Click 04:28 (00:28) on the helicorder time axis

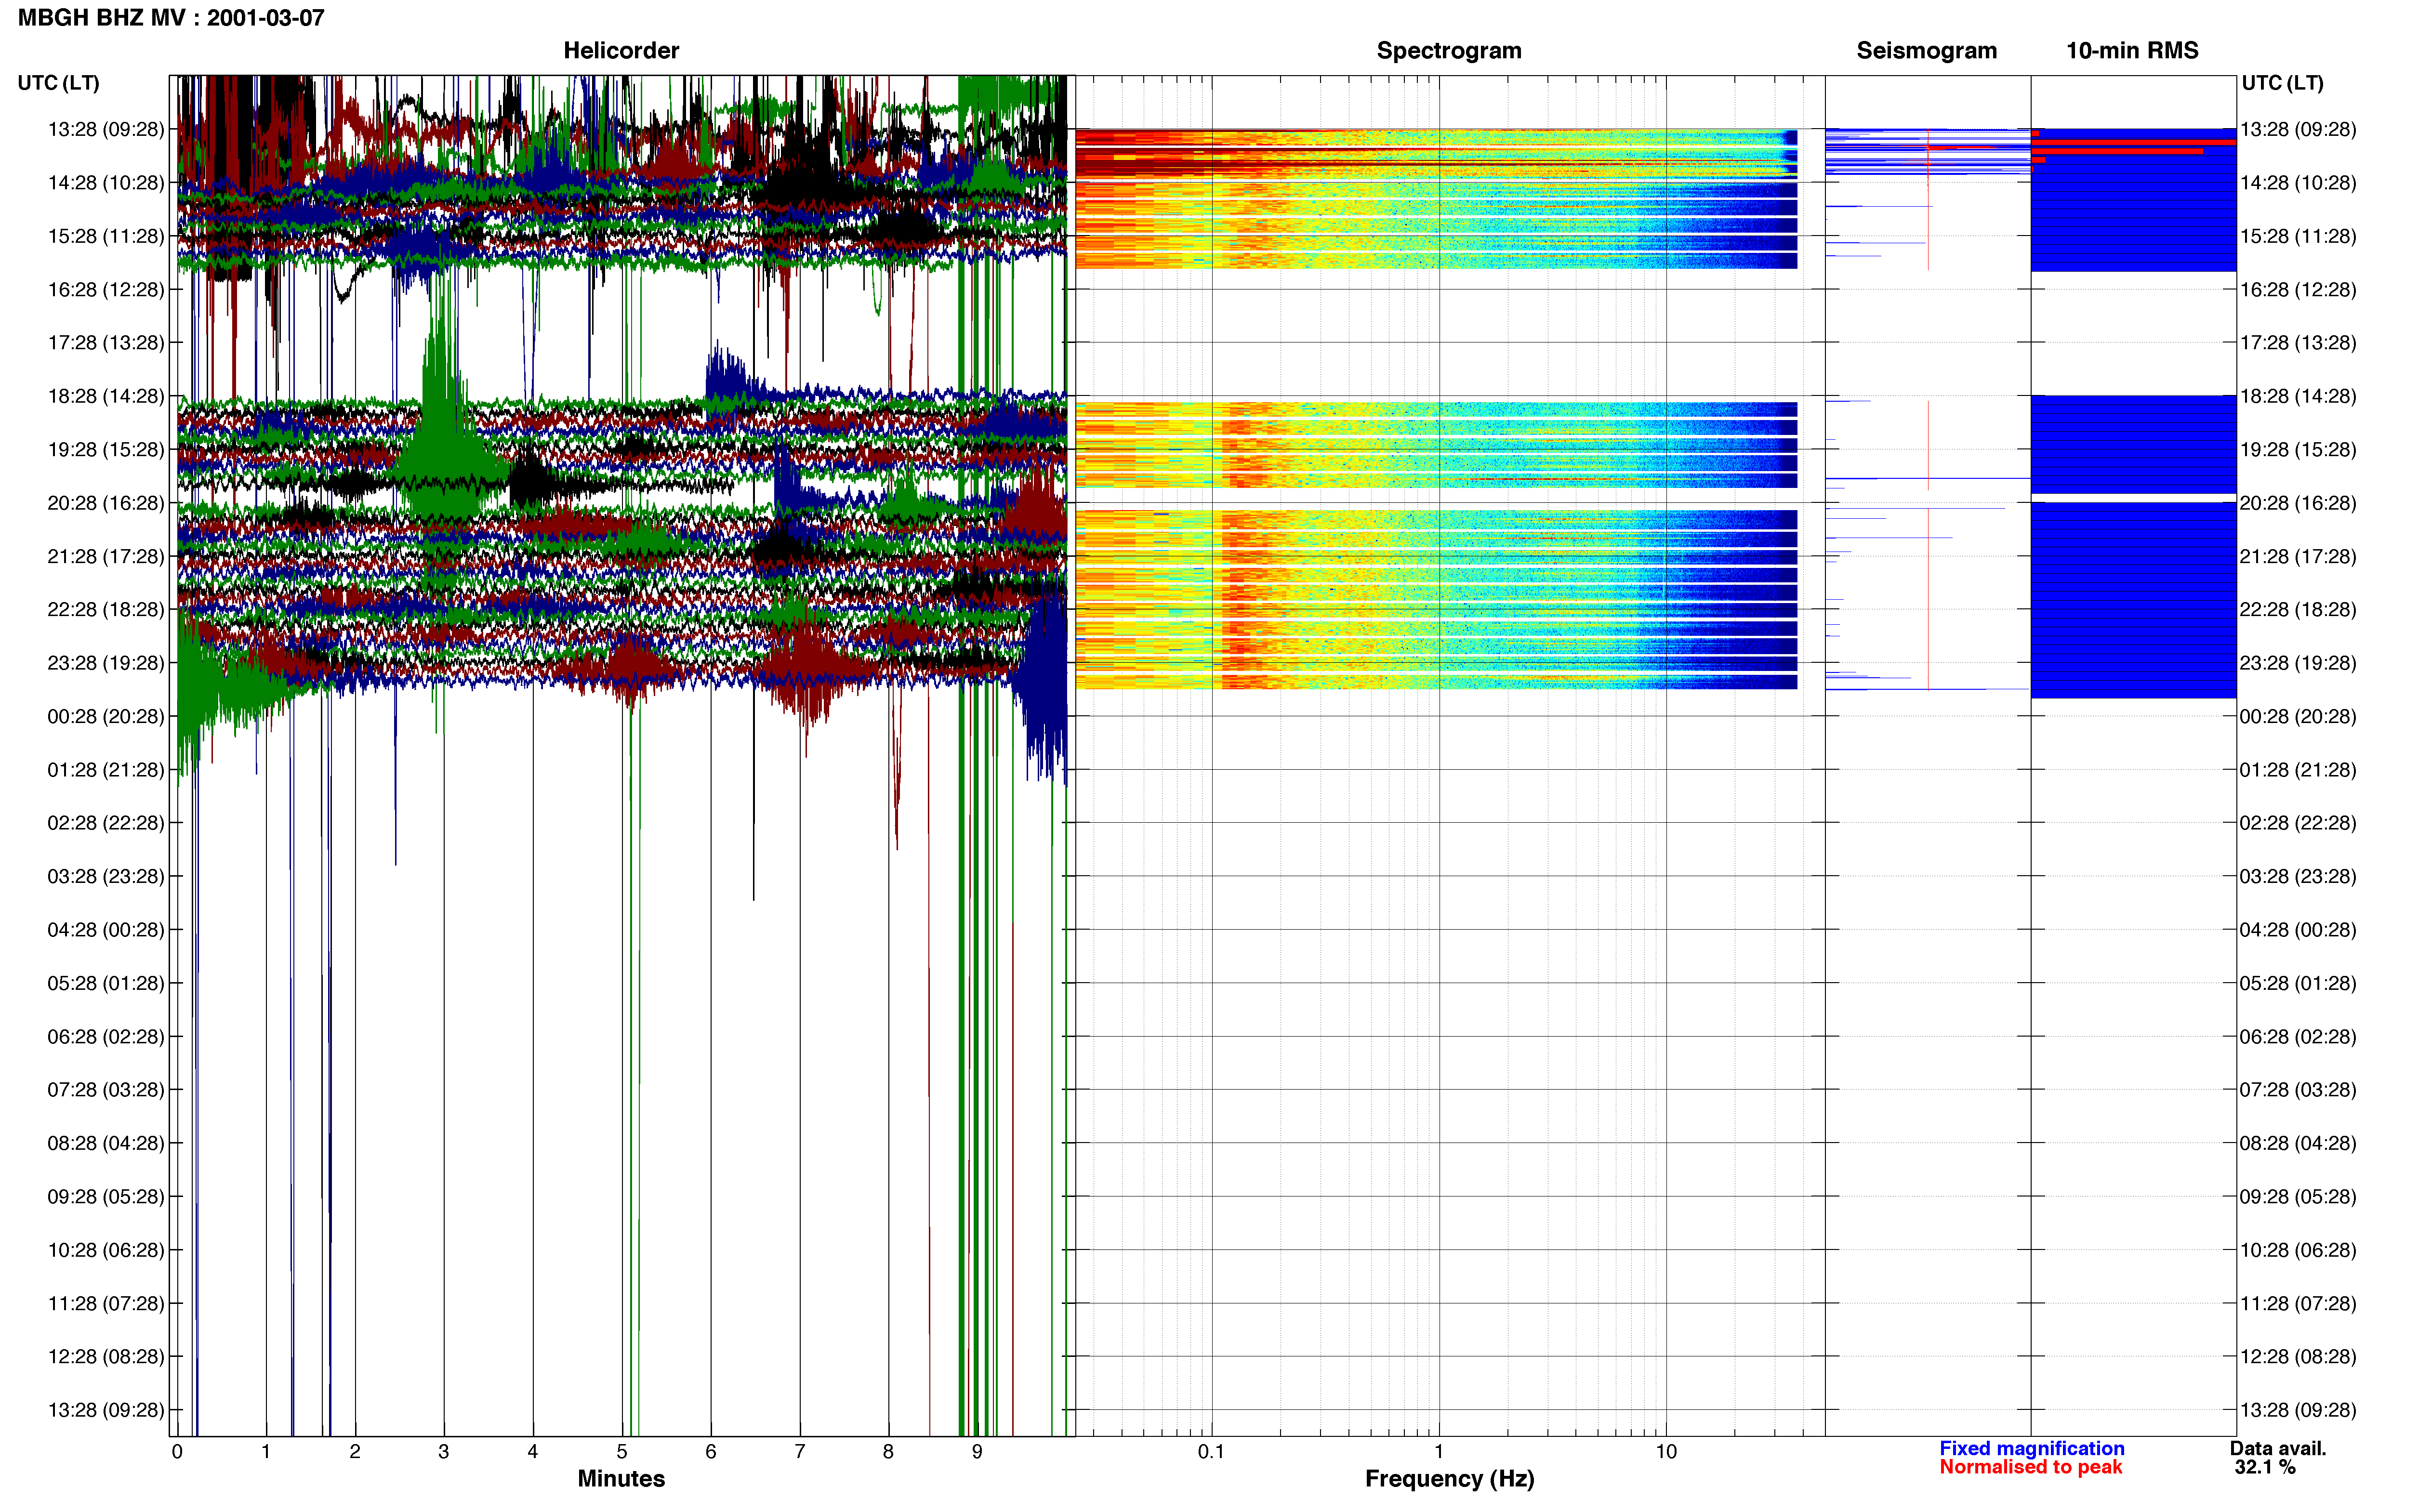[106, 930]
